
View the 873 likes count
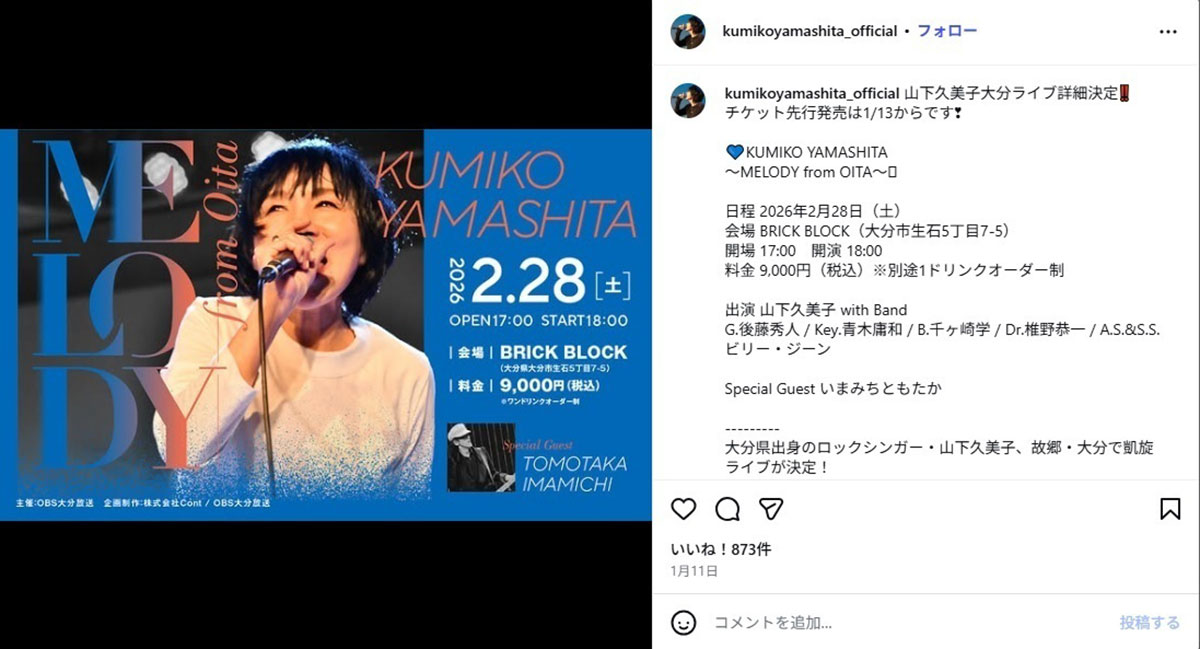point(720,549)
